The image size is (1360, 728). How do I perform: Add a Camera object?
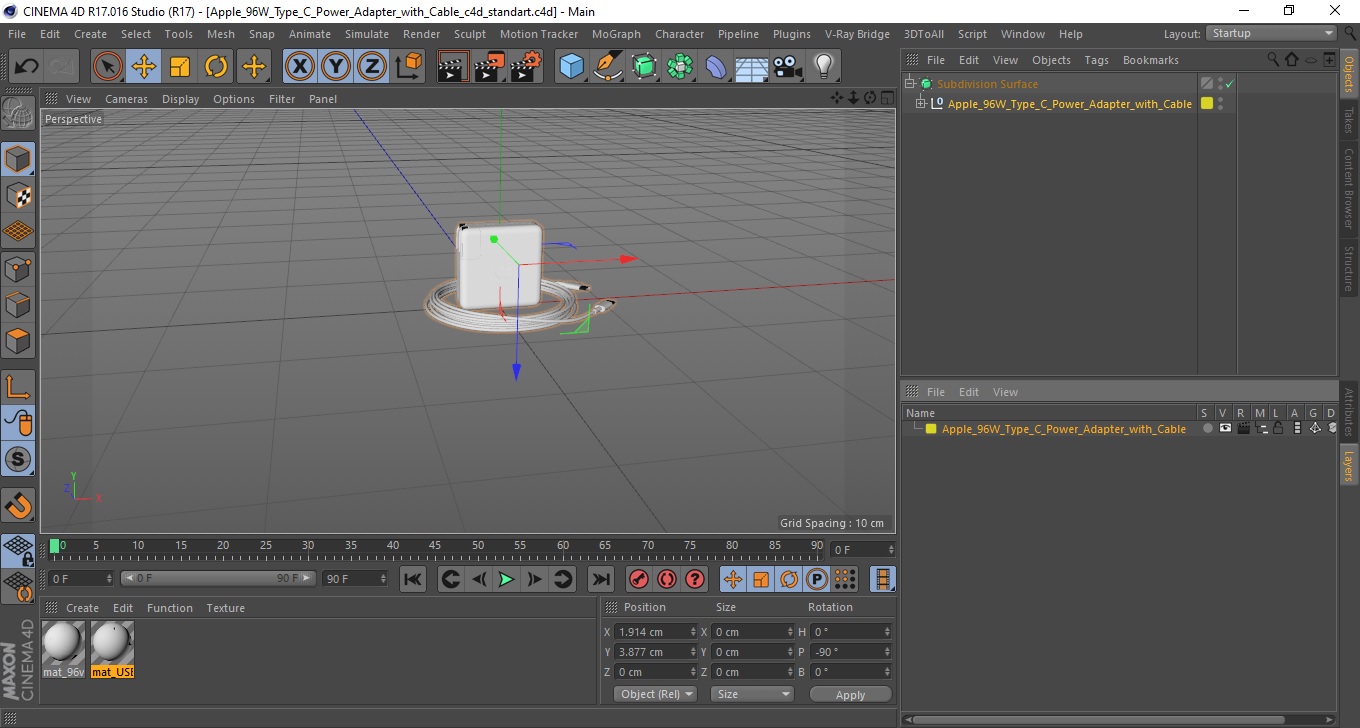tap(788, 67)
